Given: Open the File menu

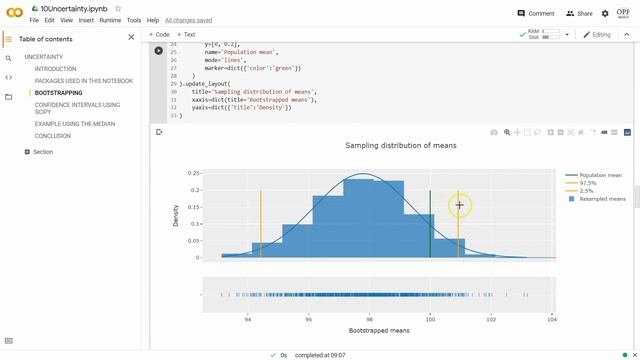Looking at the screenshot, I should (x=34, y=20).
